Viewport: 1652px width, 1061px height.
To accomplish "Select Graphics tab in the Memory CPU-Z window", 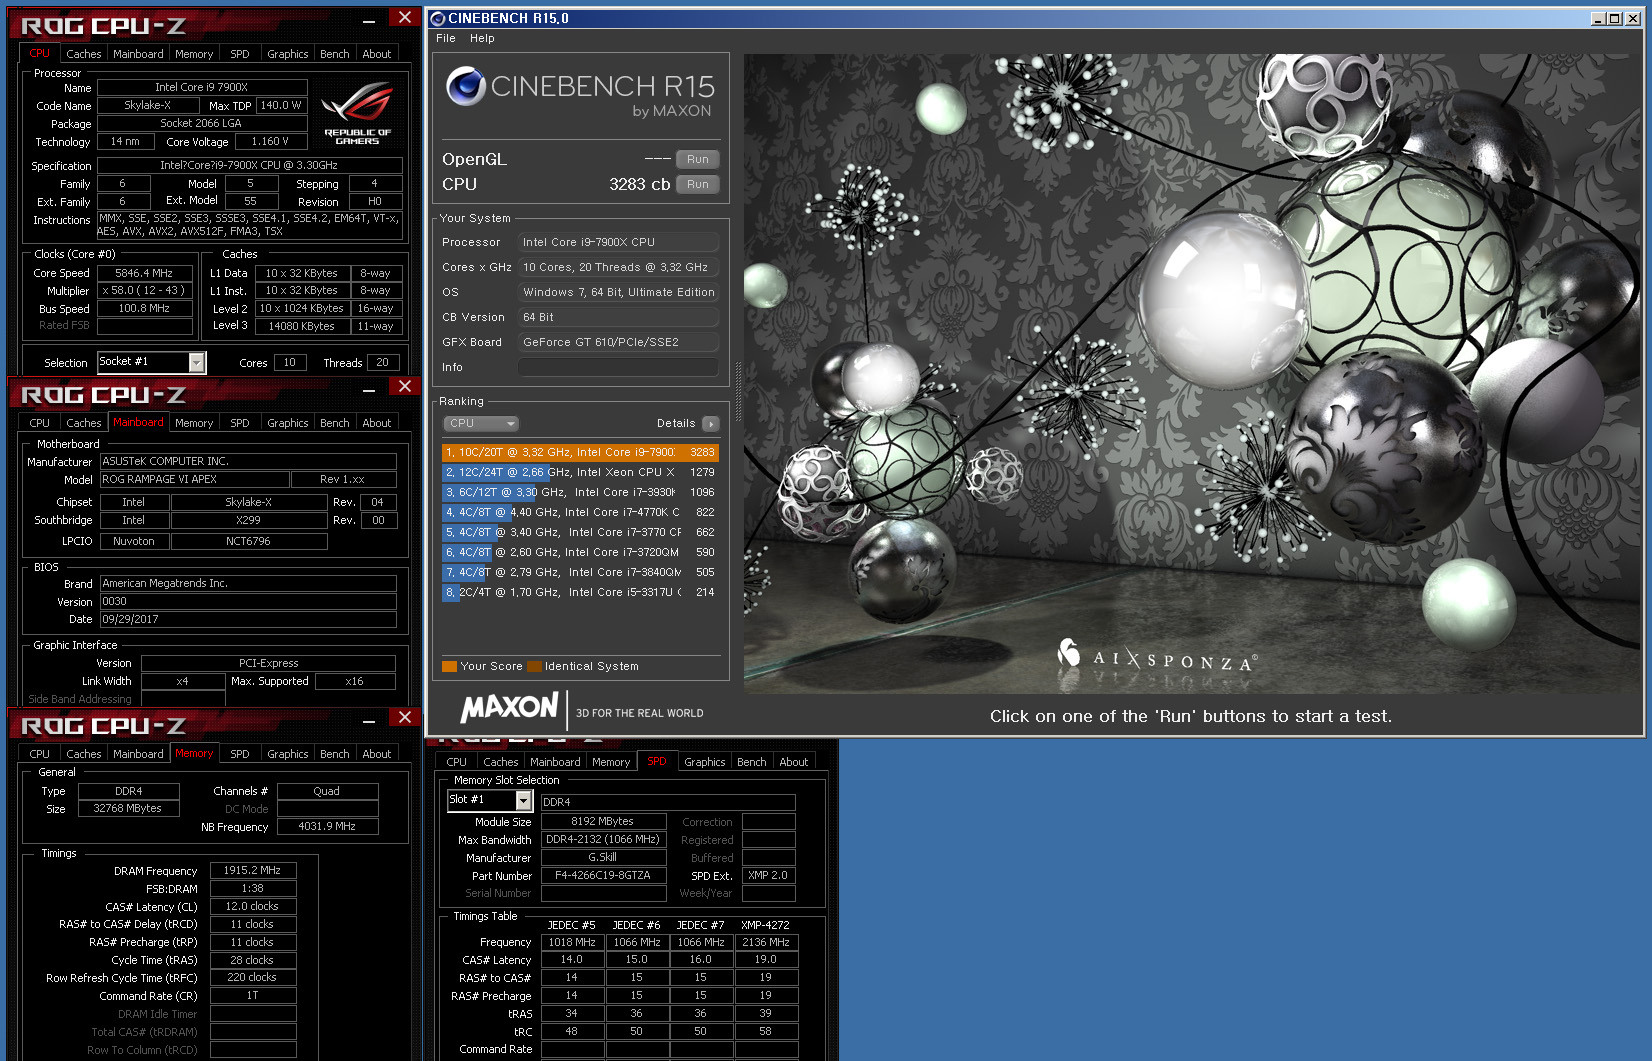I will pos(288,754).
